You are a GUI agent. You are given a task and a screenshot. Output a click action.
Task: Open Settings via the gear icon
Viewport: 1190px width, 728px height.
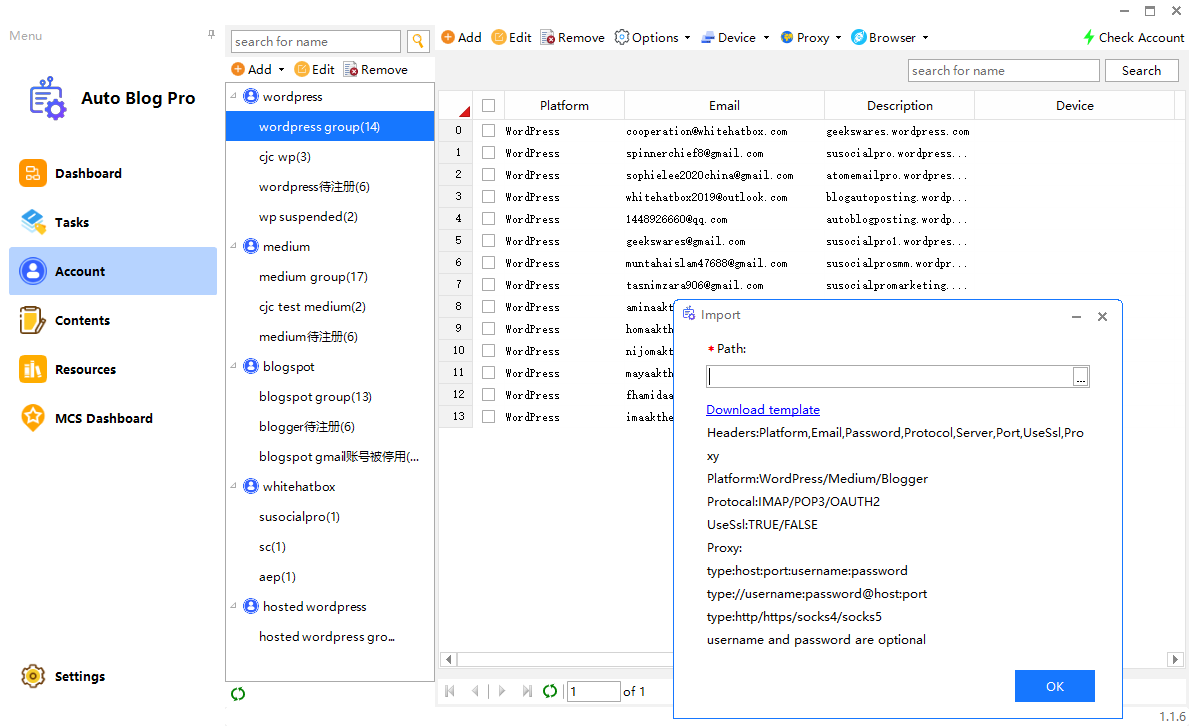tap(33, 676)
